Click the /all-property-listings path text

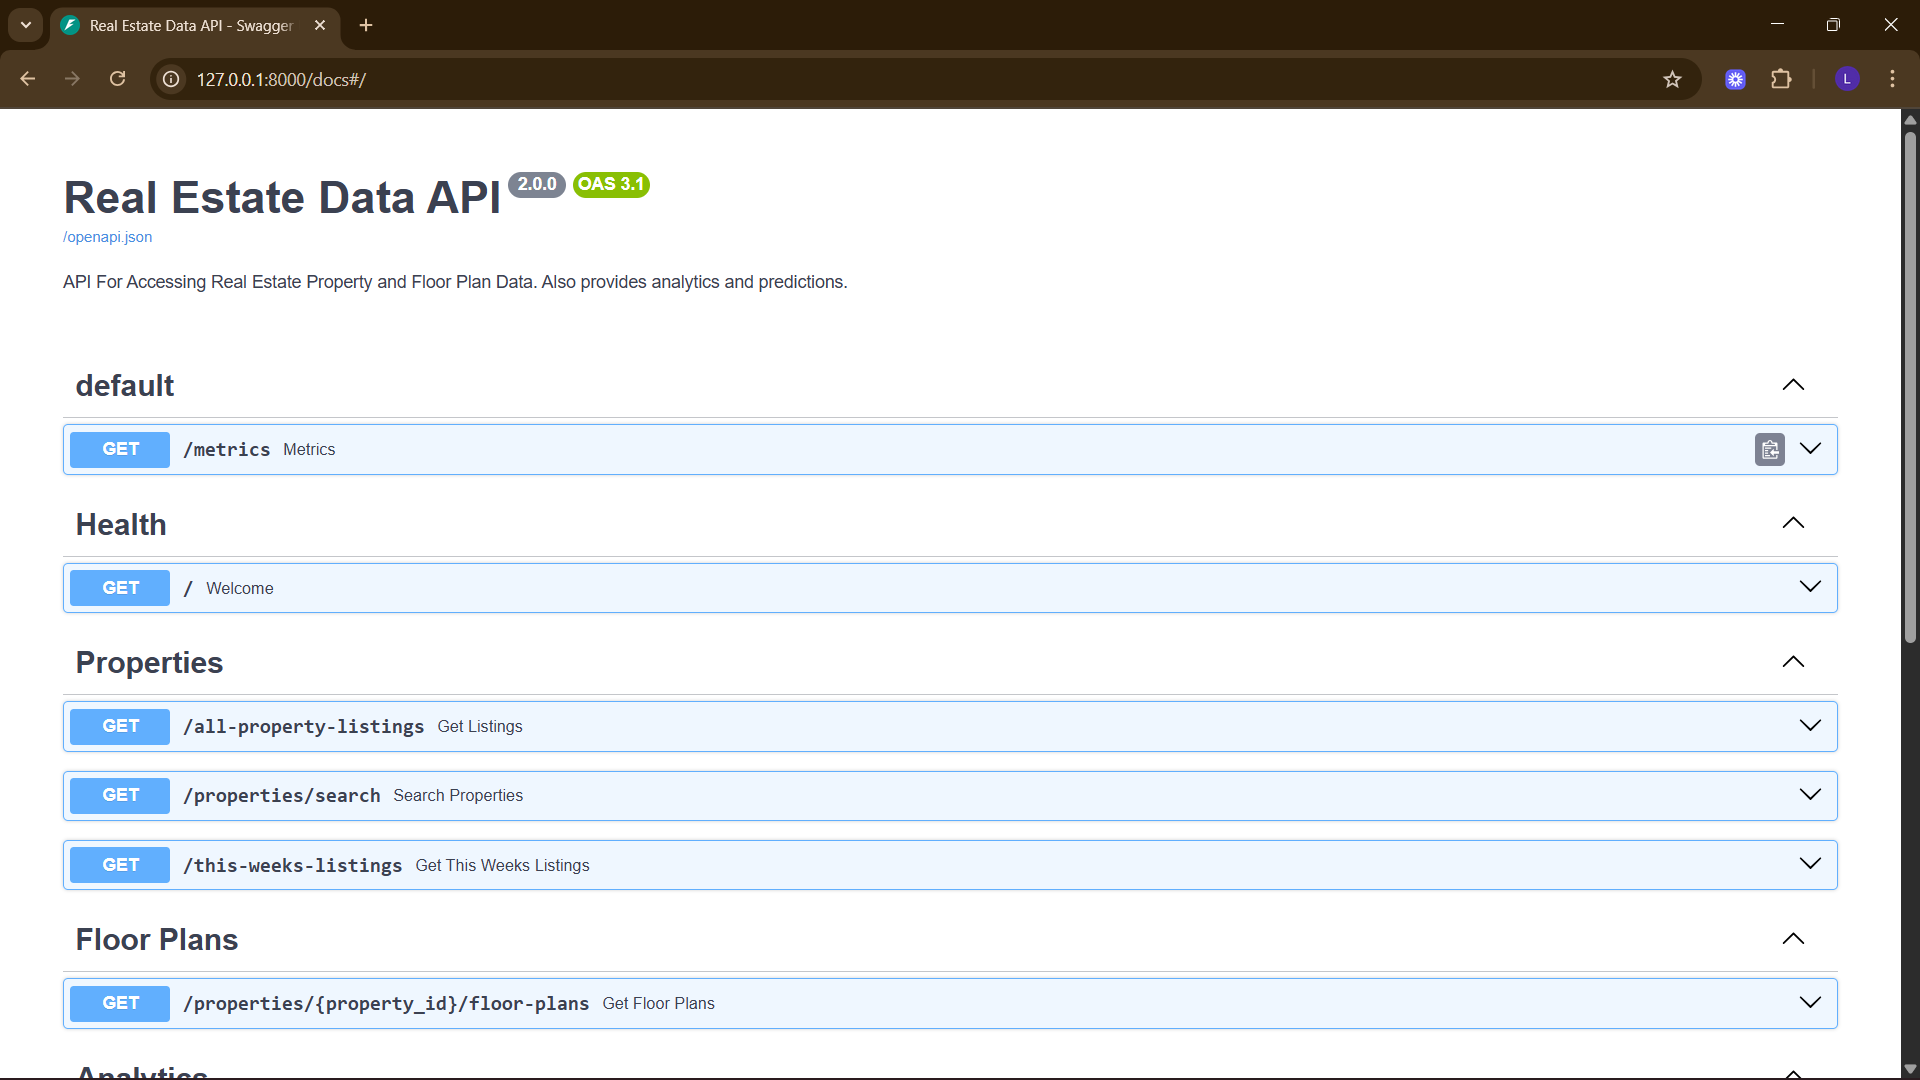[x=304, y=727]
